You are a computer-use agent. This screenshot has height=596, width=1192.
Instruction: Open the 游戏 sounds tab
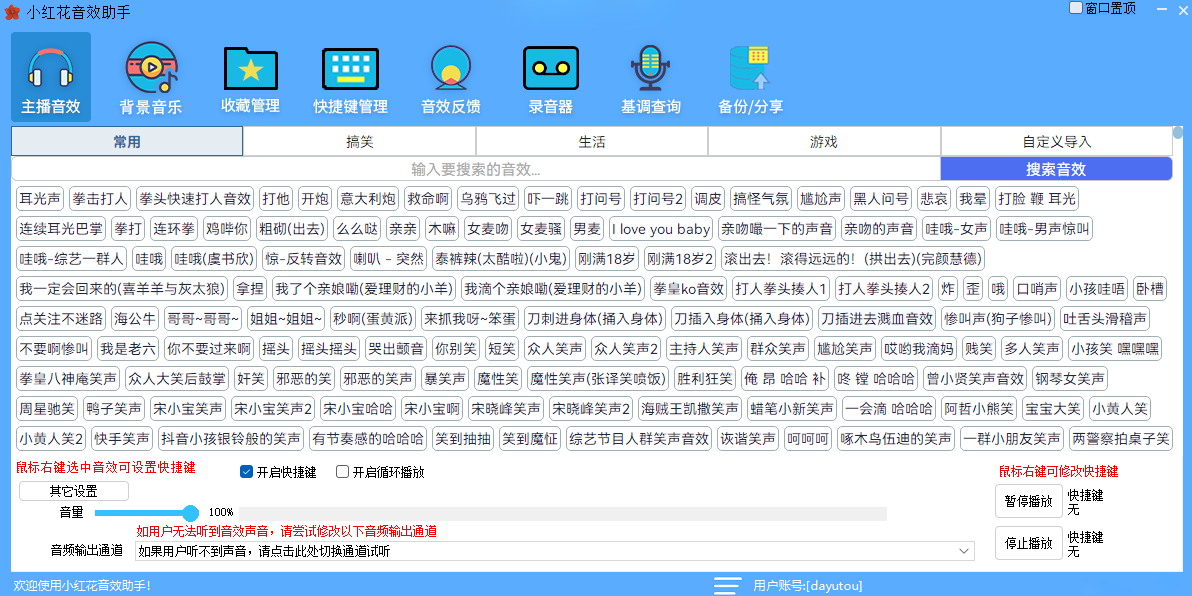coord(824,140)
